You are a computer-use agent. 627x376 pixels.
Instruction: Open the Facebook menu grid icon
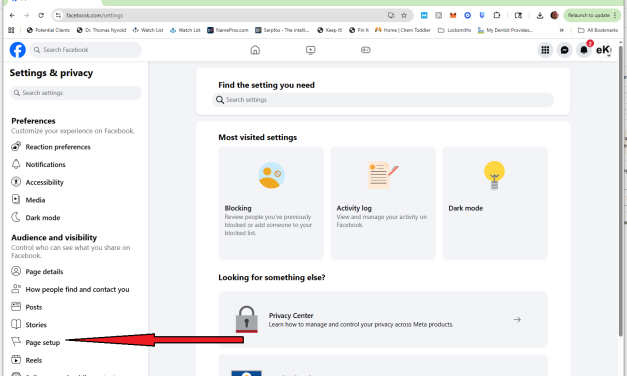point(545,50)
